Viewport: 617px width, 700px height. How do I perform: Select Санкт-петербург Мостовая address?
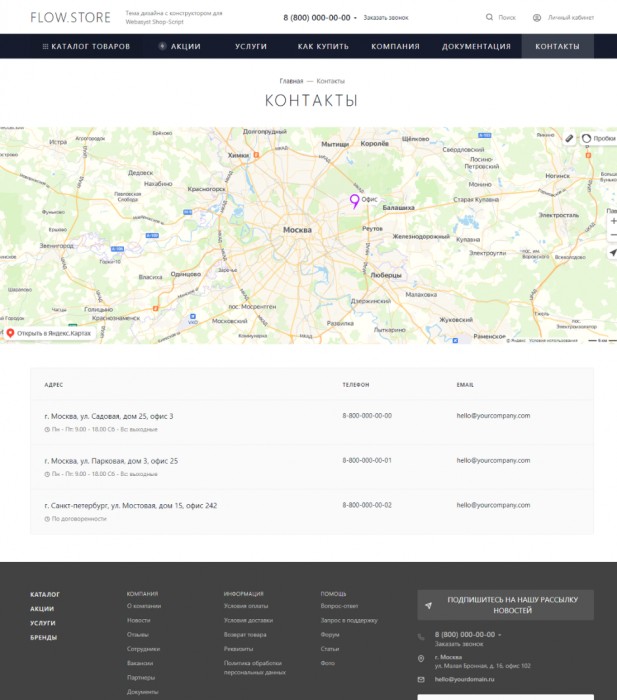(x=130, y=505)
